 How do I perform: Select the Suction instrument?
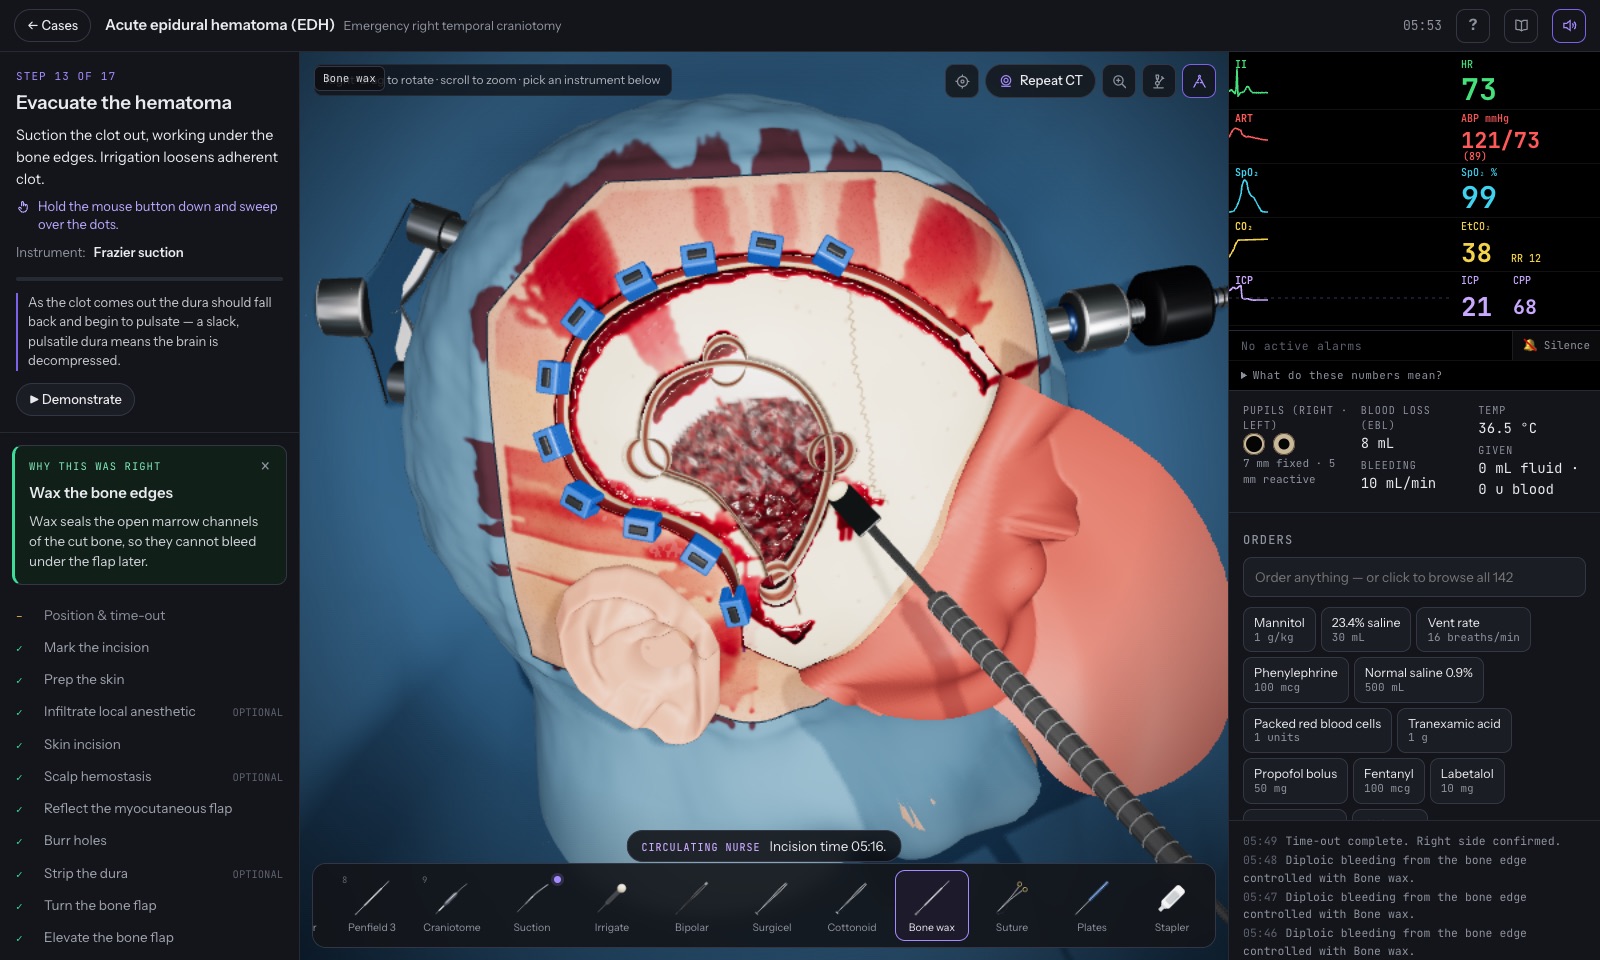532,906
